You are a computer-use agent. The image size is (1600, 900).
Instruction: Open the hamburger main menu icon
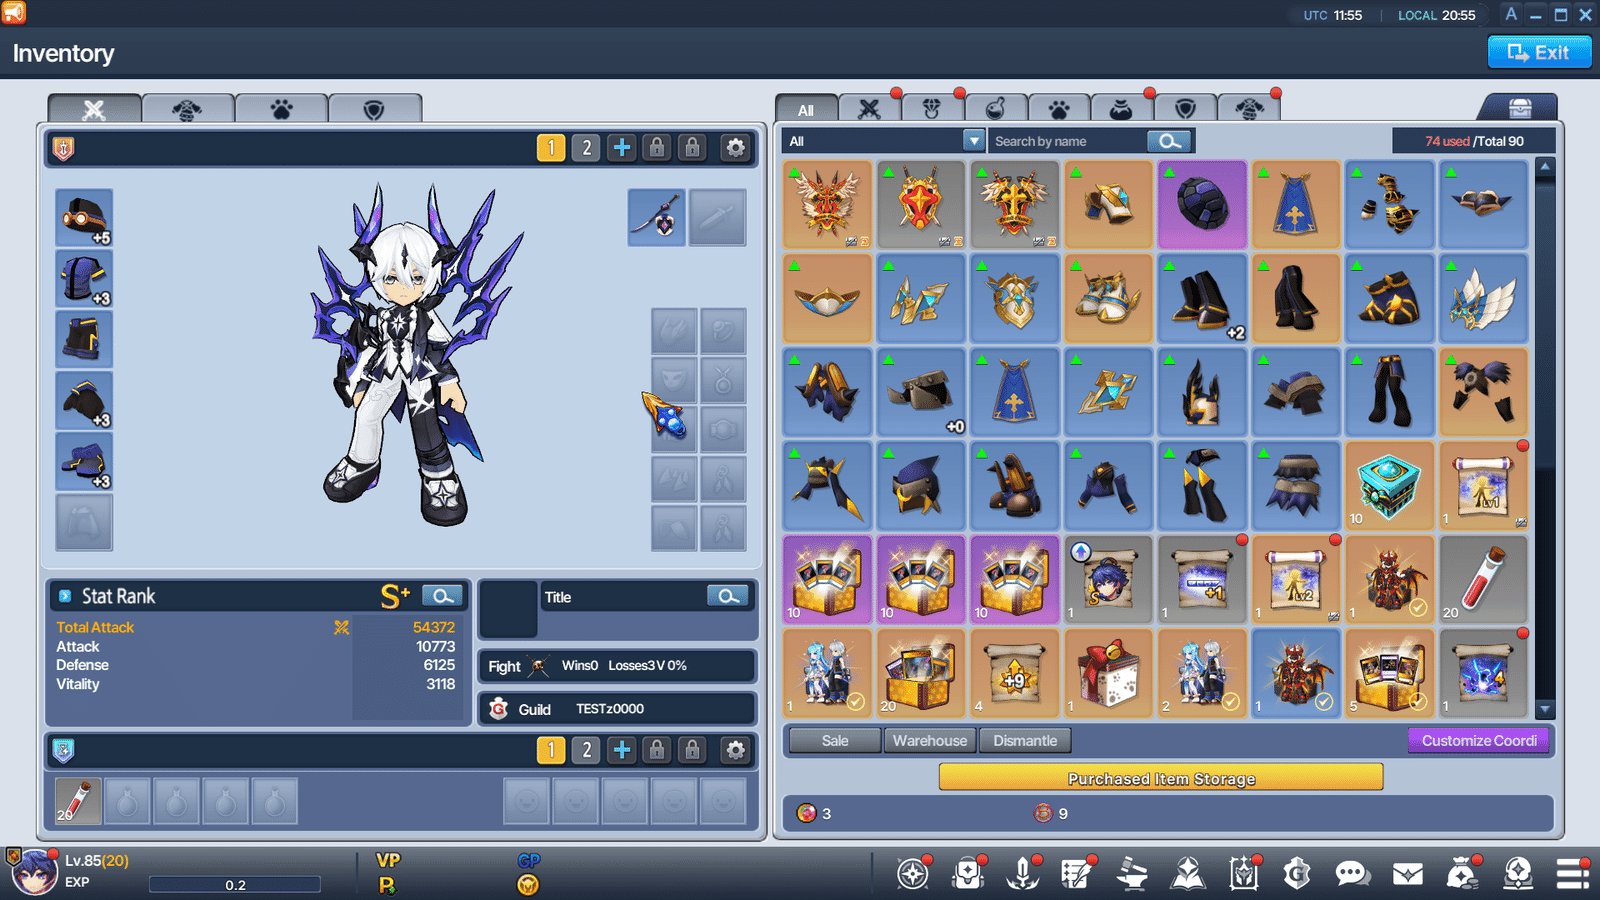pyautogui.click(x=1573, y=874)
